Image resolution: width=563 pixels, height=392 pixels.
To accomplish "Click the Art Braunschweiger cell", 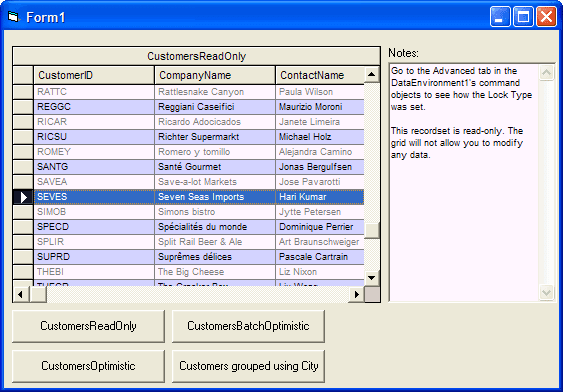I will (320, 242).
